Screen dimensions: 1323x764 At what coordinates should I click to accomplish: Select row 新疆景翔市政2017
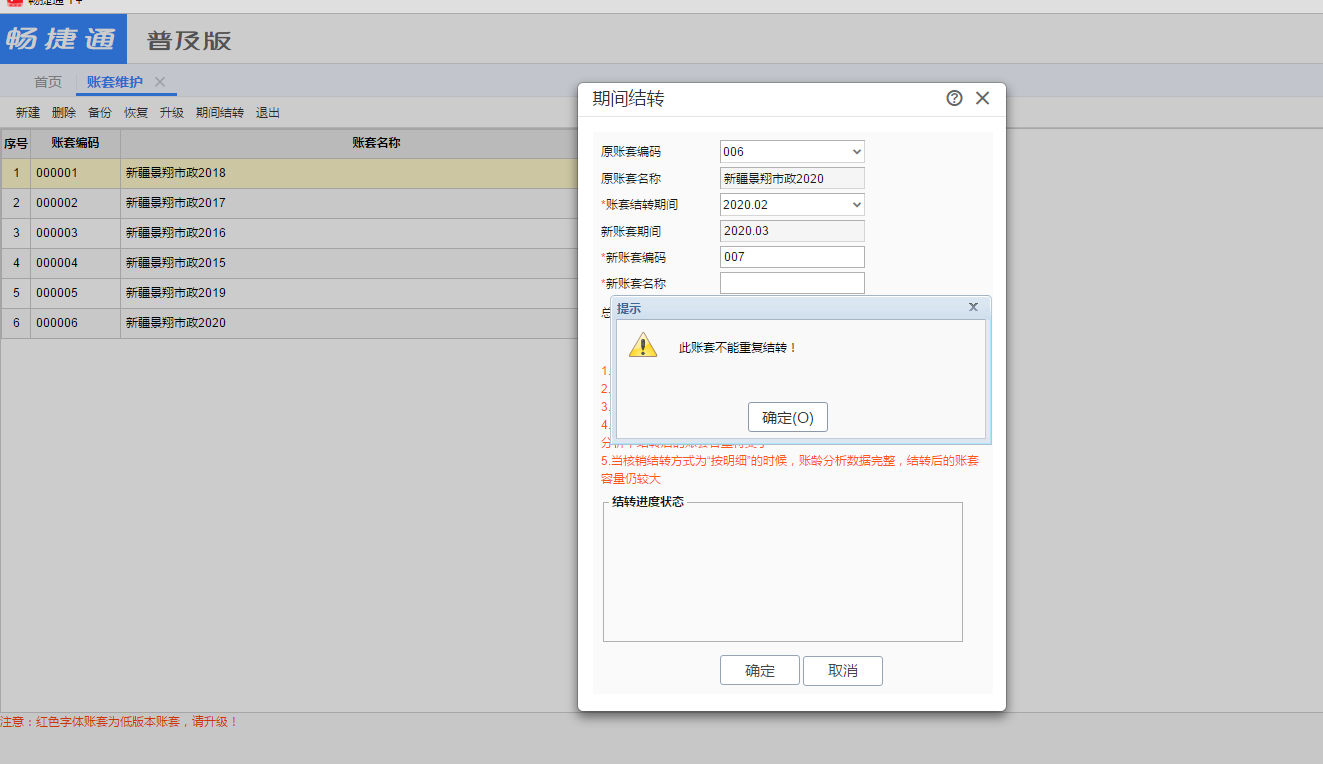(290, 203)
